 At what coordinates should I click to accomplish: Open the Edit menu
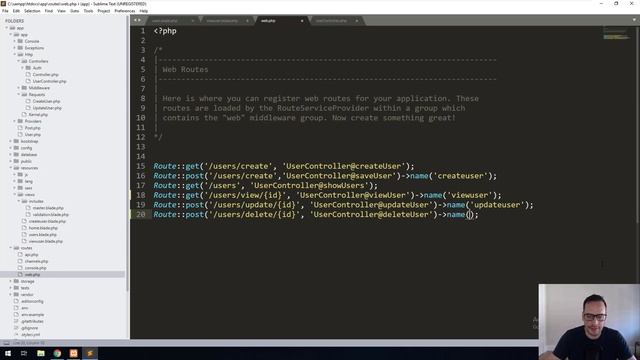click(16, 11)
